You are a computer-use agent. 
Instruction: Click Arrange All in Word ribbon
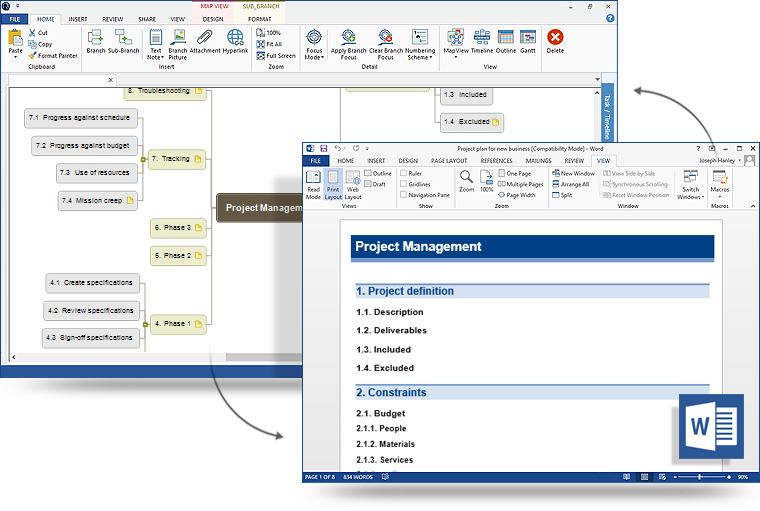[x=570, y=184]
